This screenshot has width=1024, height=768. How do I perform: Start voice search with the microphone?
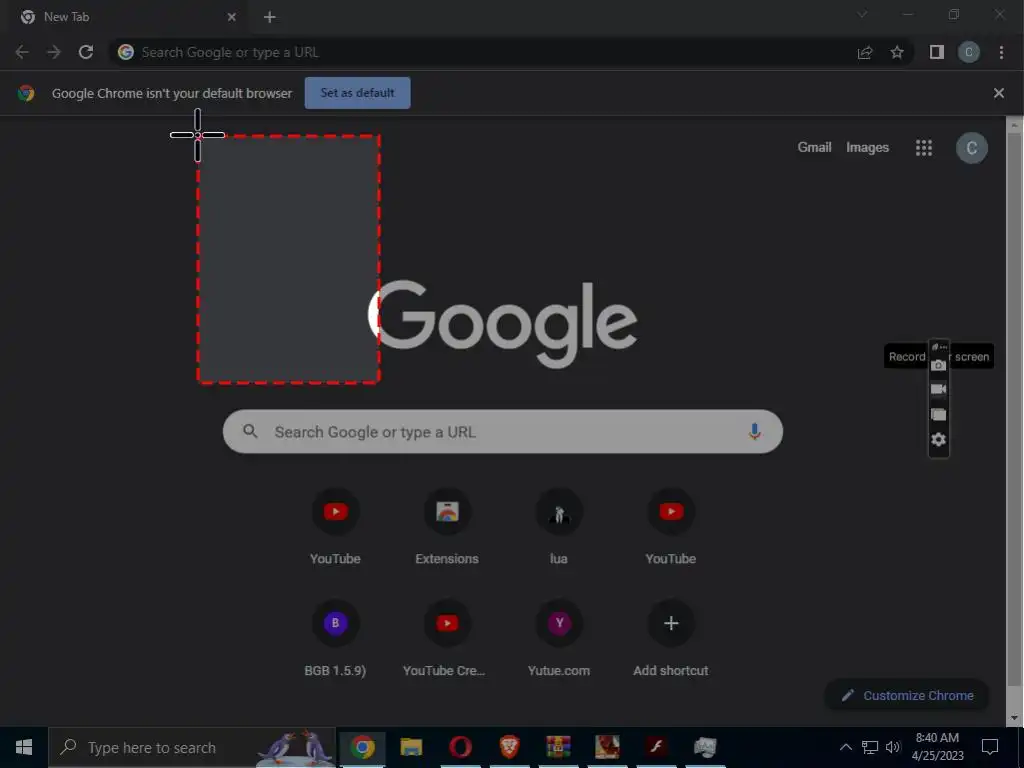click(754, 432)
